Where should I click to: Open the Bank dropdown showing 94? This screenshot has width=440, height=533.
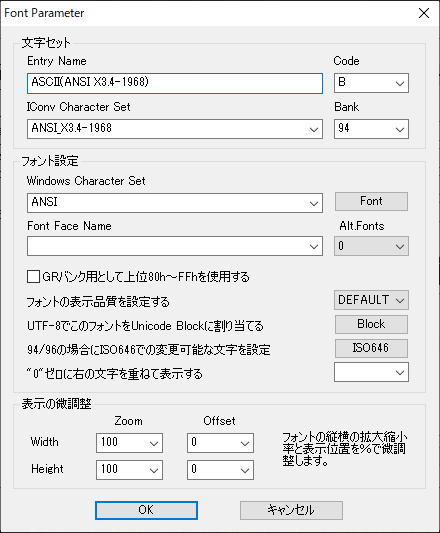click(x=371, y=129)
